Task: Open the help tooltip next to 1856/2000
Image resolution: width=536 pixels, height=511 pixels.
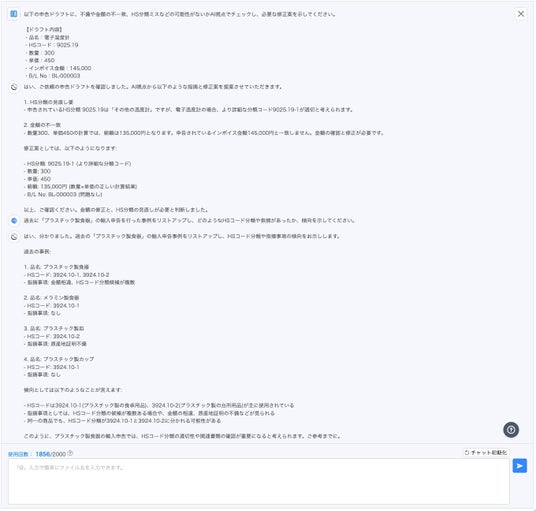Action: (70, 454)
